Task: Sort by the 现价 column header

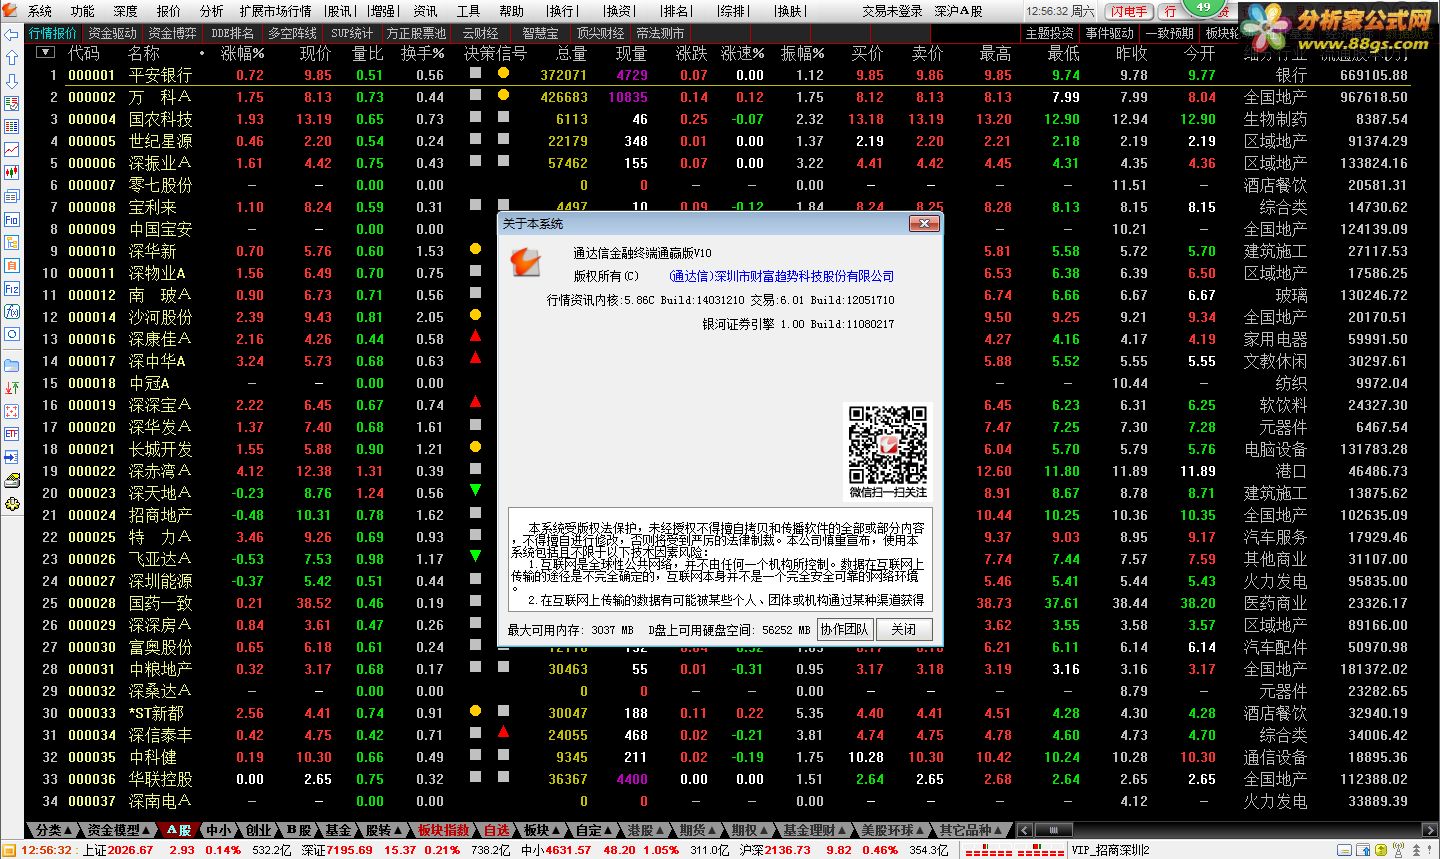Action: click(315, 53)
